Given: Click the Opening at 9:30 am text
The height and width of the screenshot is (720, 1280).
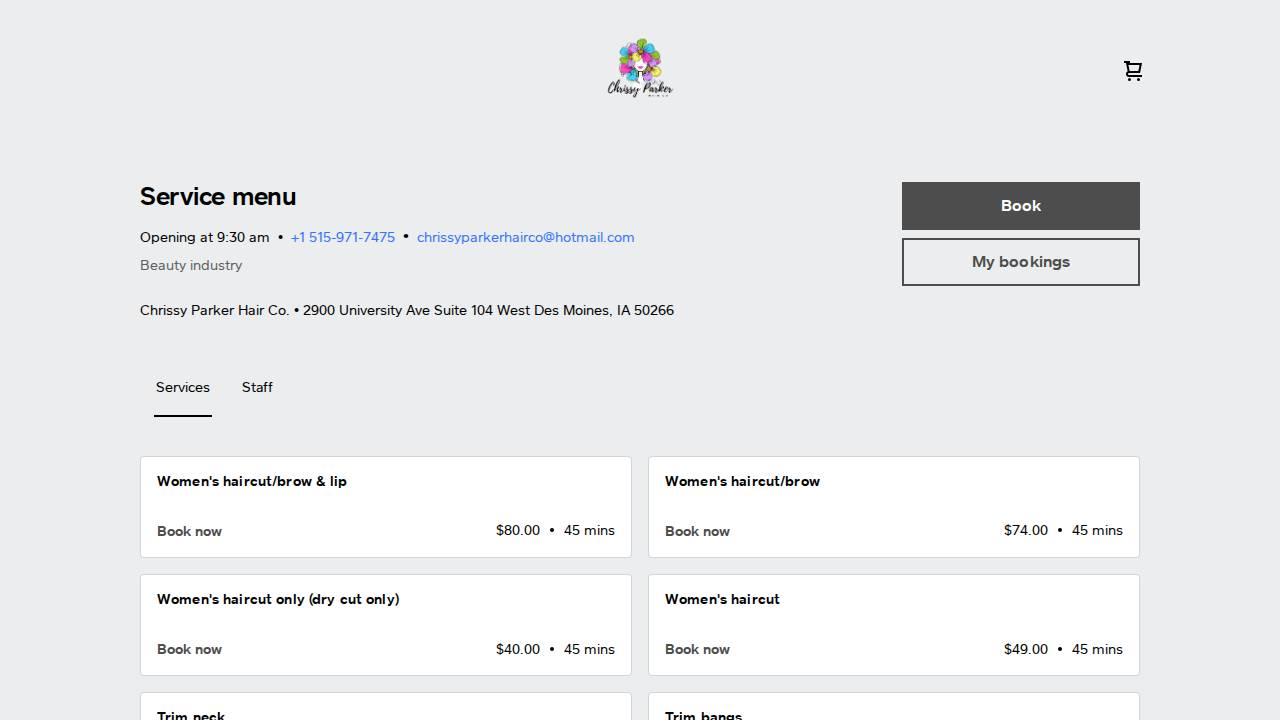Looking at the screenshot, I should (204, 237).
